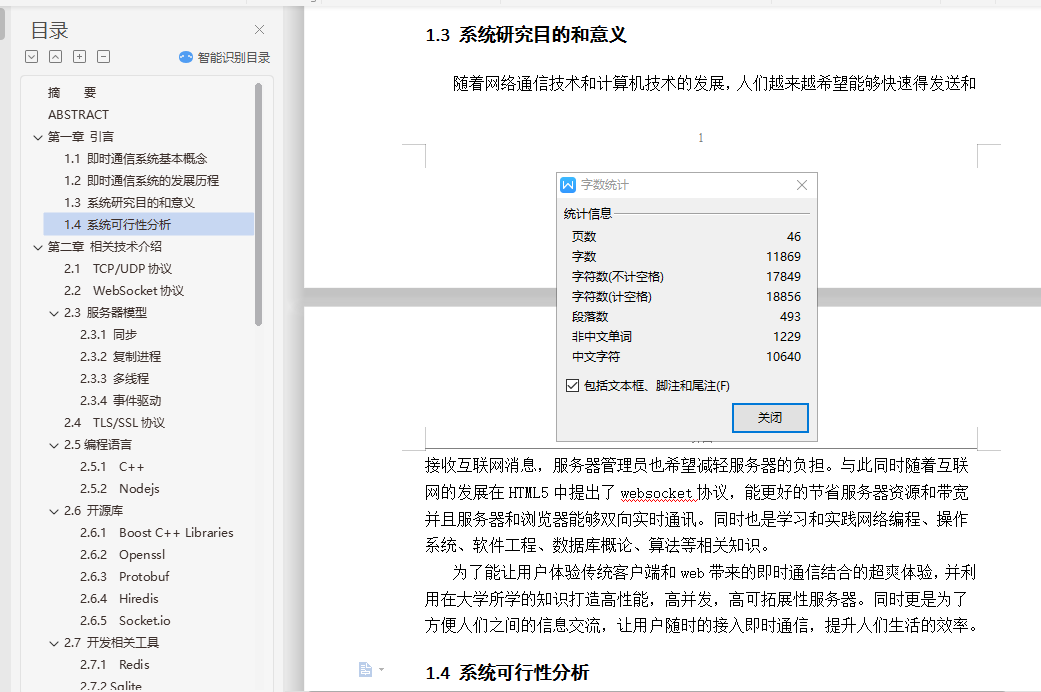Click the 字数统计 dialog title bar
The image size is (1041, 692).
click(686, 185)
